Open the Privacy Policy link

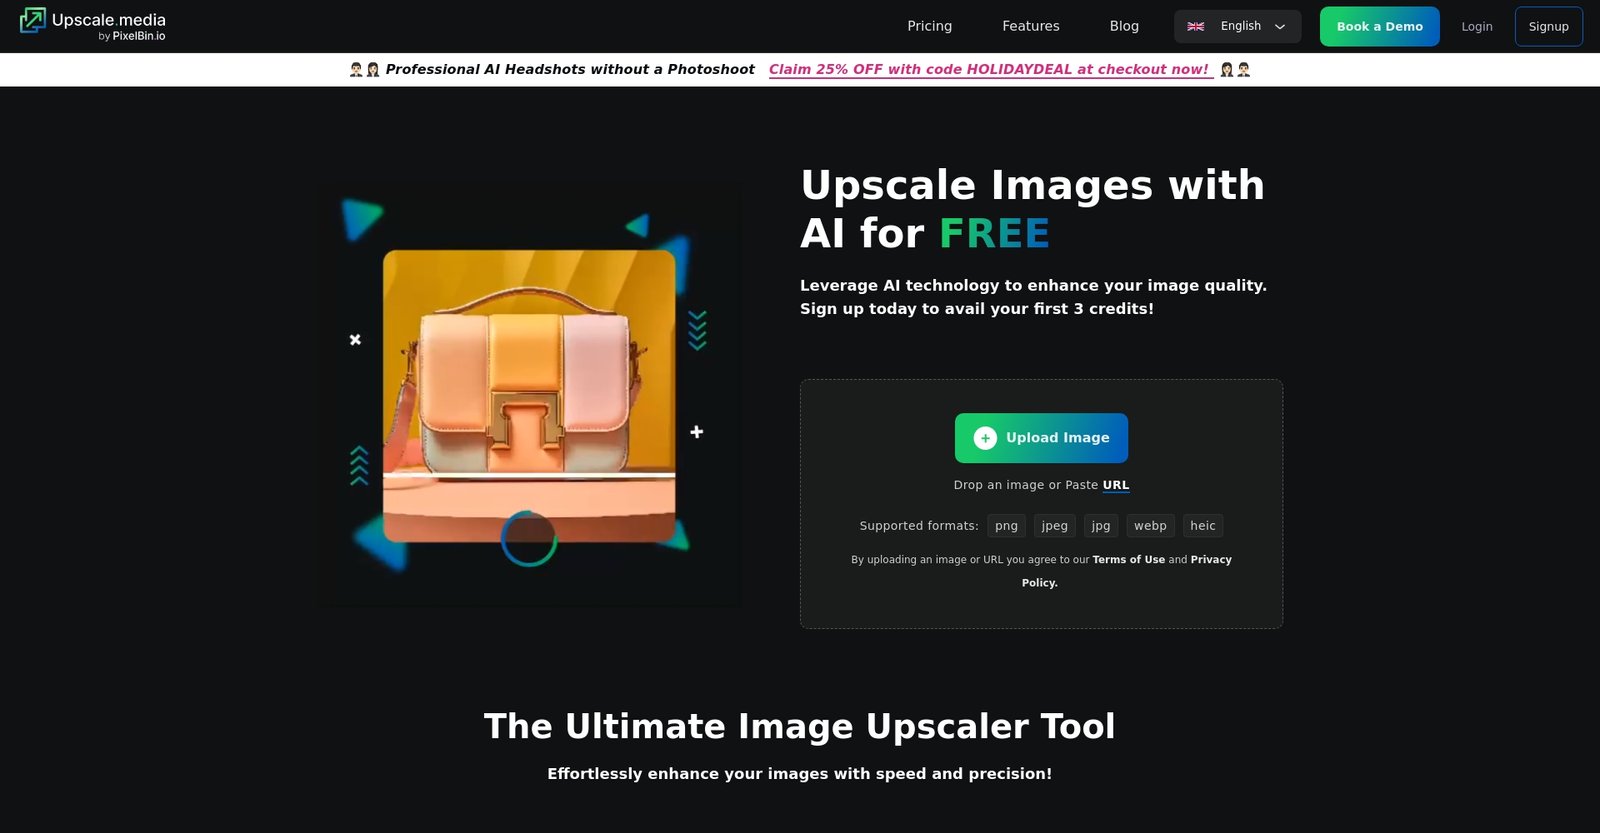click(1211, 560)
